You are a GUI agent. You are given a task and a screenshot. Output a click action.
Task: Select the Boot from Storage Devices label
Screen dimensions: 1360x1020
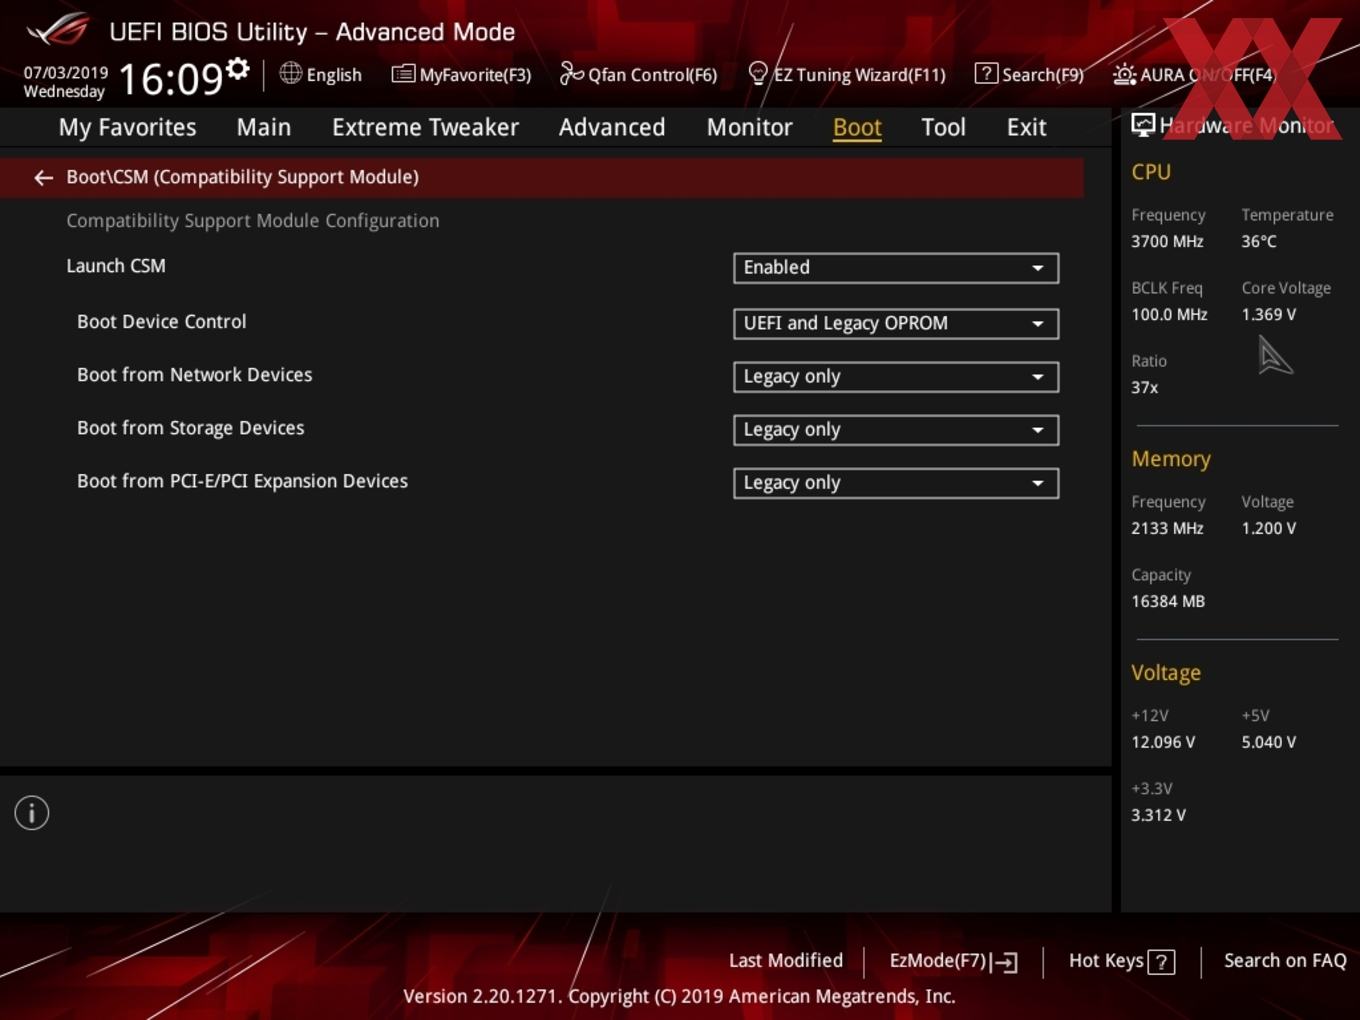[x=191, y=428]
